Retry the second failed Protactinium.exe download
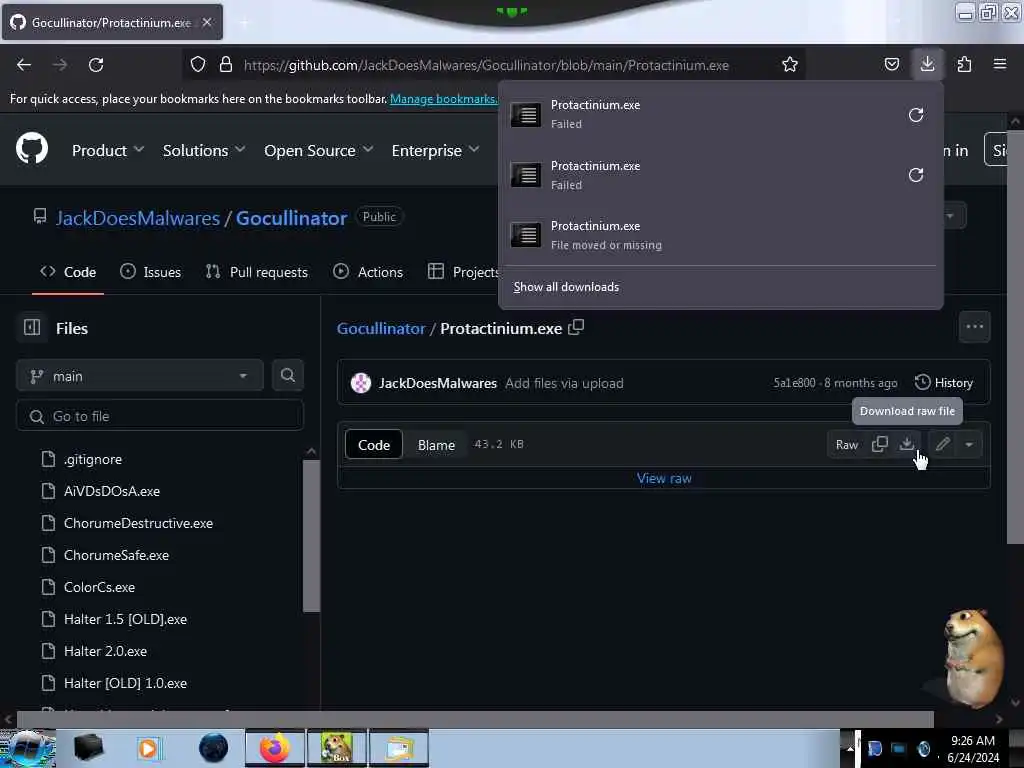 tap(916, 175)
